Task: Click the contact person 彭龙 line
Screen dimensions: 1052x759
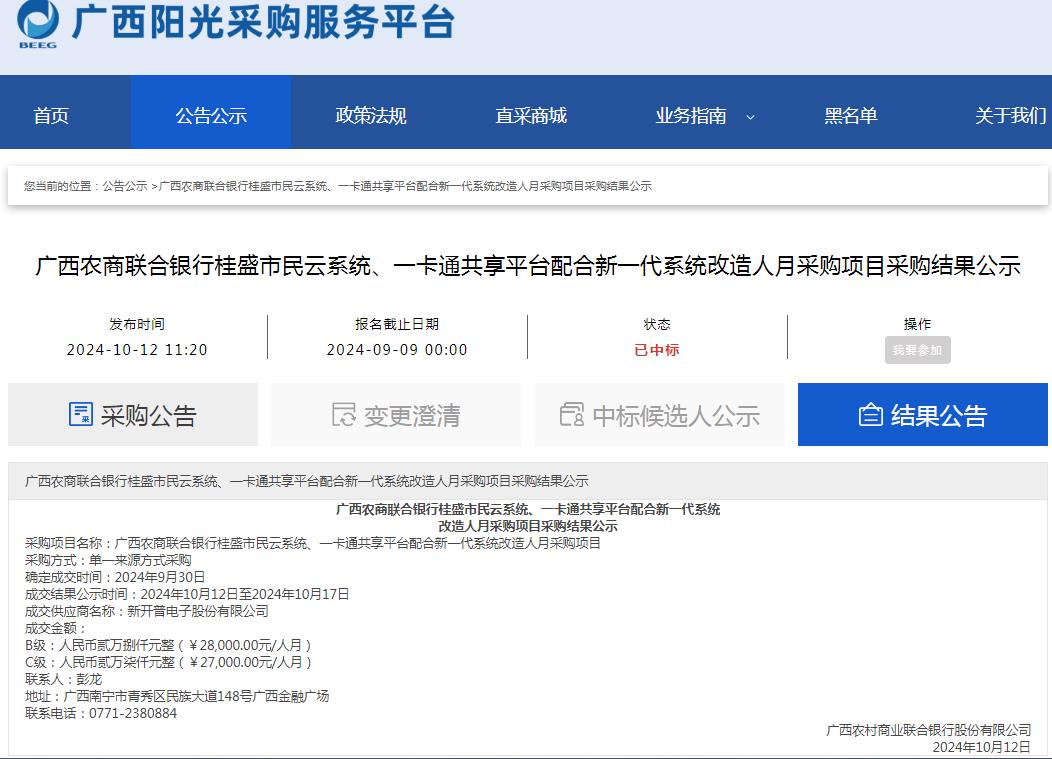Action: (x=64, y=679)
